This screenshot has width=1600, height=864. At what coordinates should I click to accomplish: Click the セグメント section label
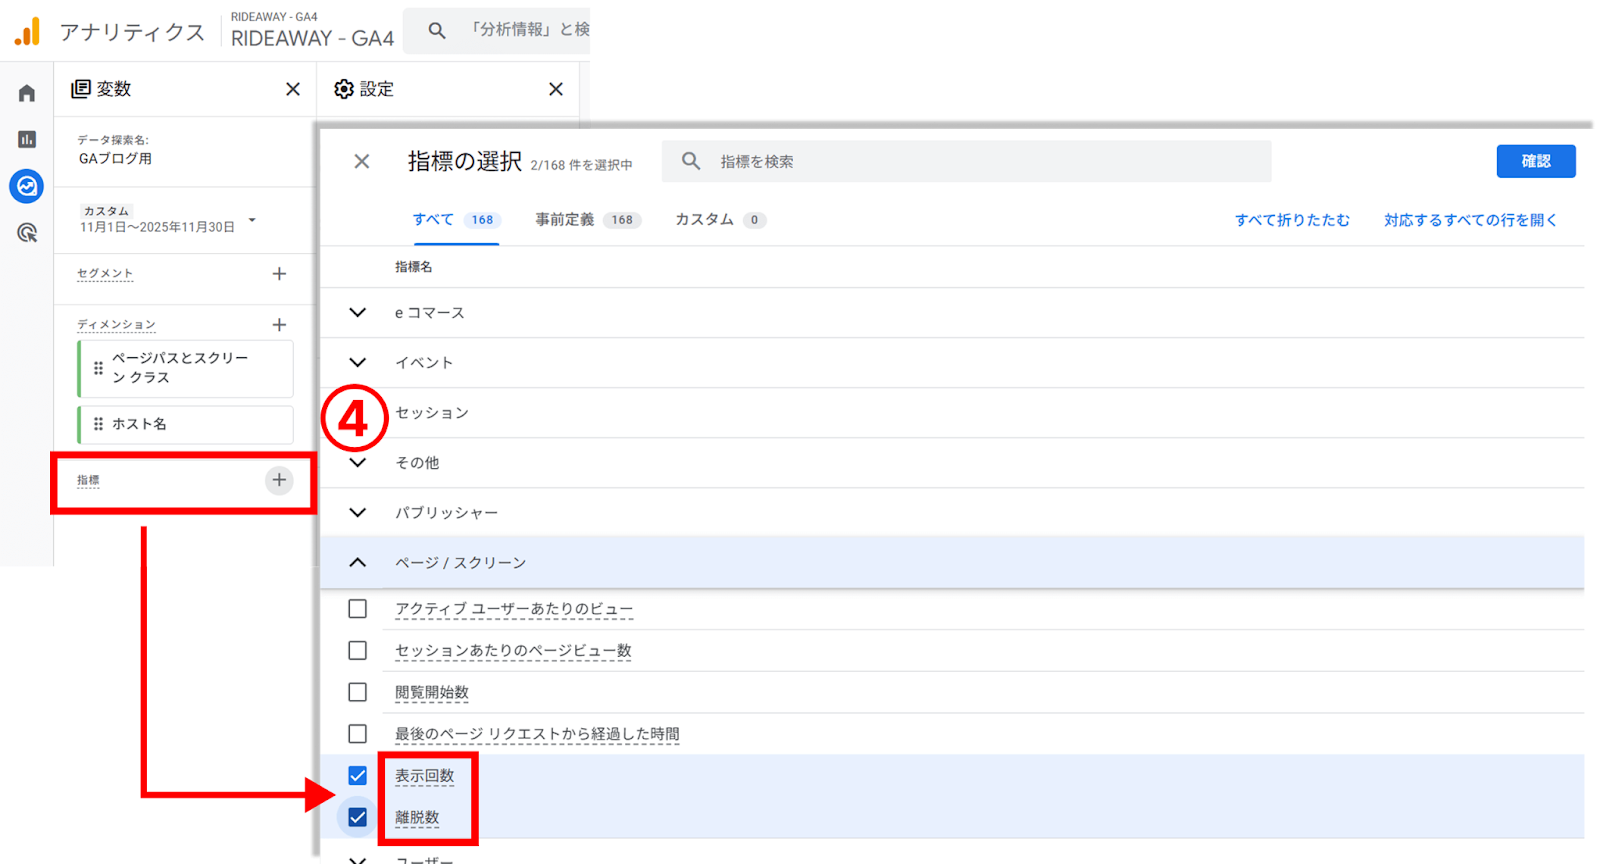(x=105, y=273)
